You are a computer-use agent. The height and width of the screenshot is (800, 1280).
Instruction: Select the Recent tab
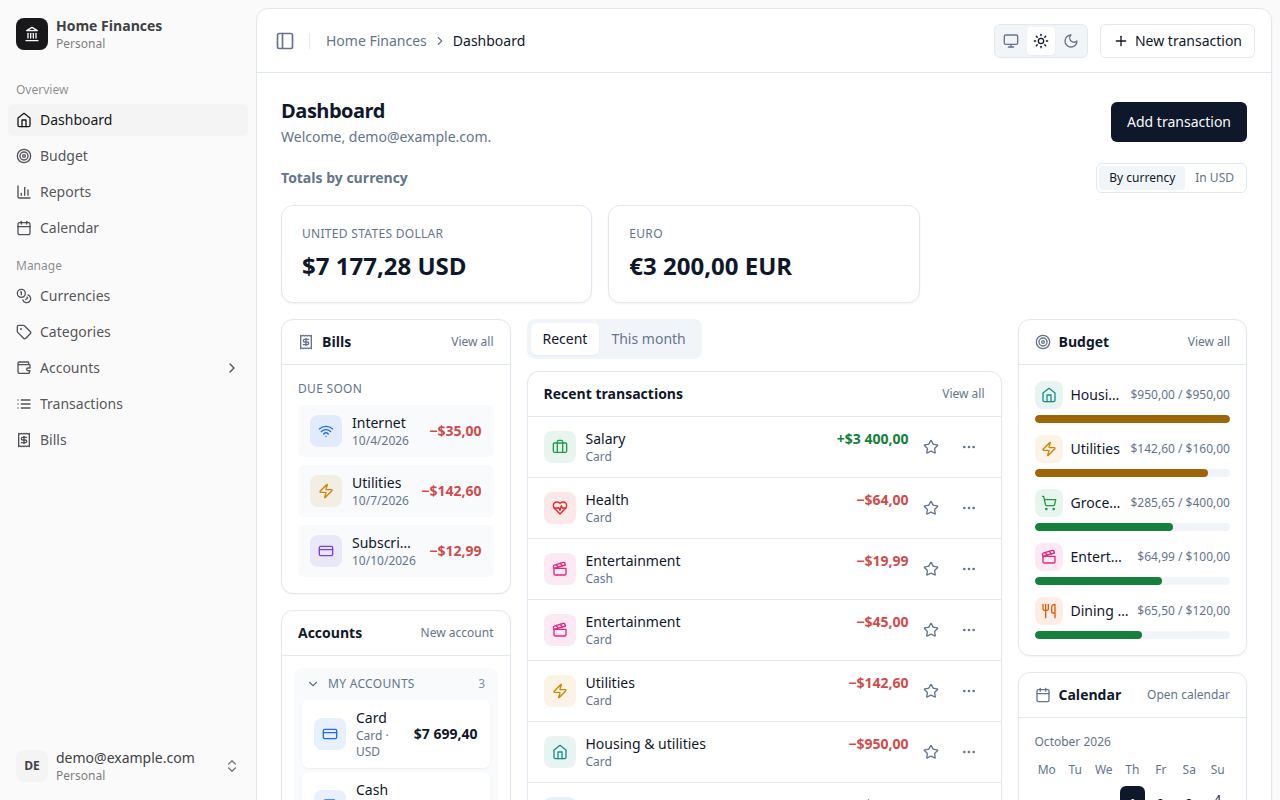click(565, 339)
